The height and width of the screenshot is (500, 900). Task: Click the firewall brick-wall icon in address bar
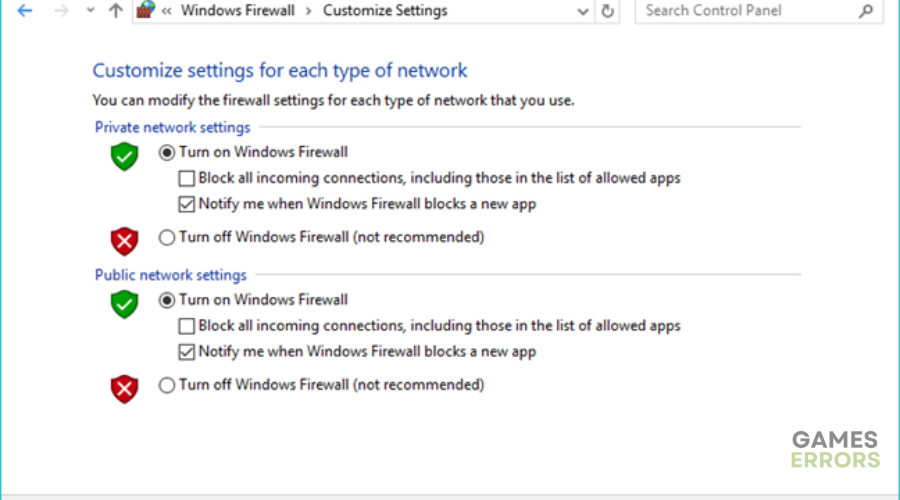tap(146, 10)
